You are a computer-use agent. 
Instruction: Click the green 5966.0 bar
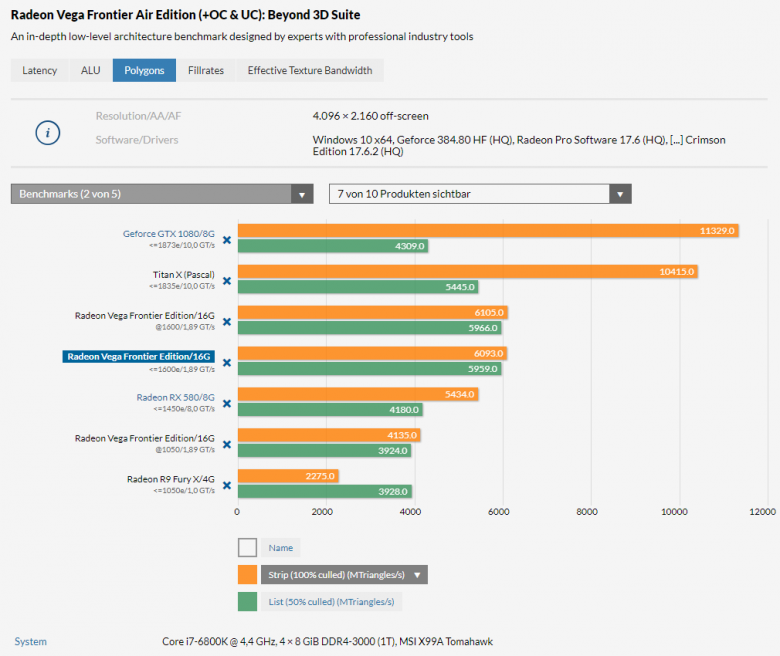pos(370,328)
